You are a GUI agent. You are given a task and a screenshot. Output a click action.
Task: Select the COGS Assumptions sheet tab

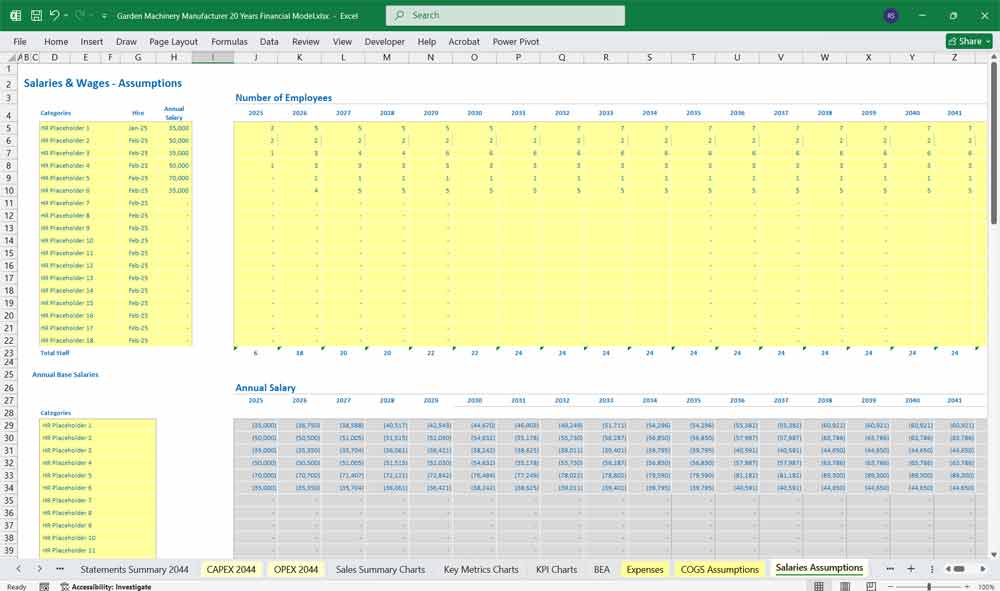tap(720, 568)
